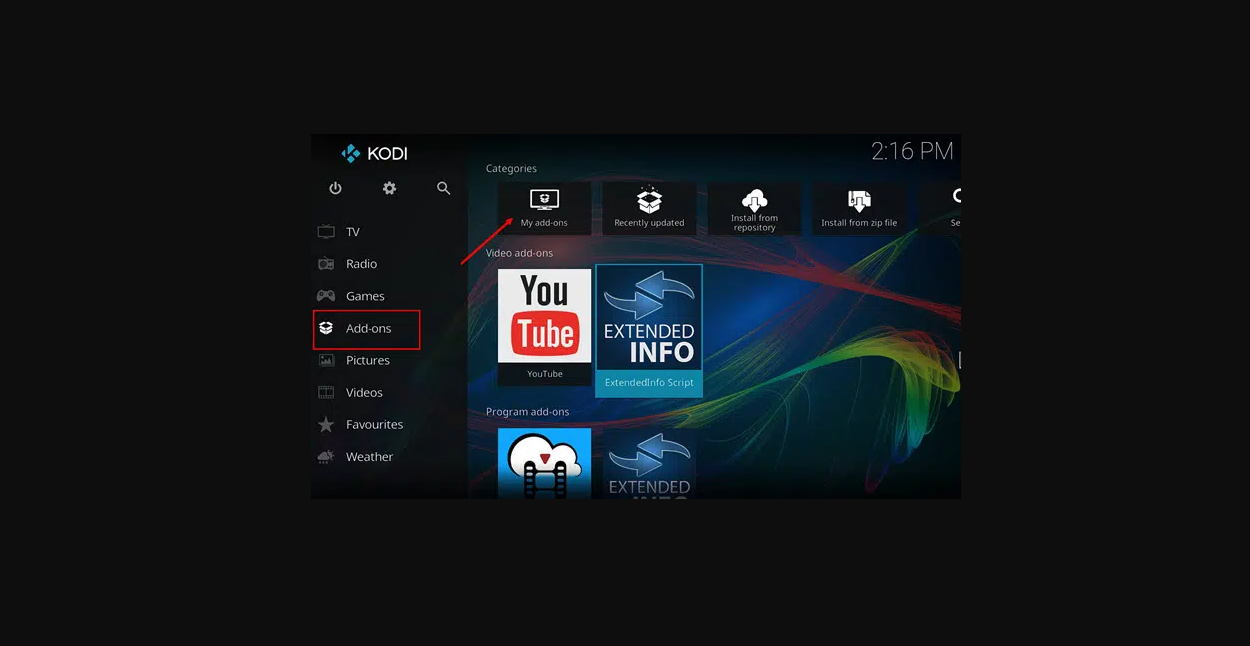Click the Games controller icon
This screenshot has height=646, width=1250.
(x=326, y=296)
